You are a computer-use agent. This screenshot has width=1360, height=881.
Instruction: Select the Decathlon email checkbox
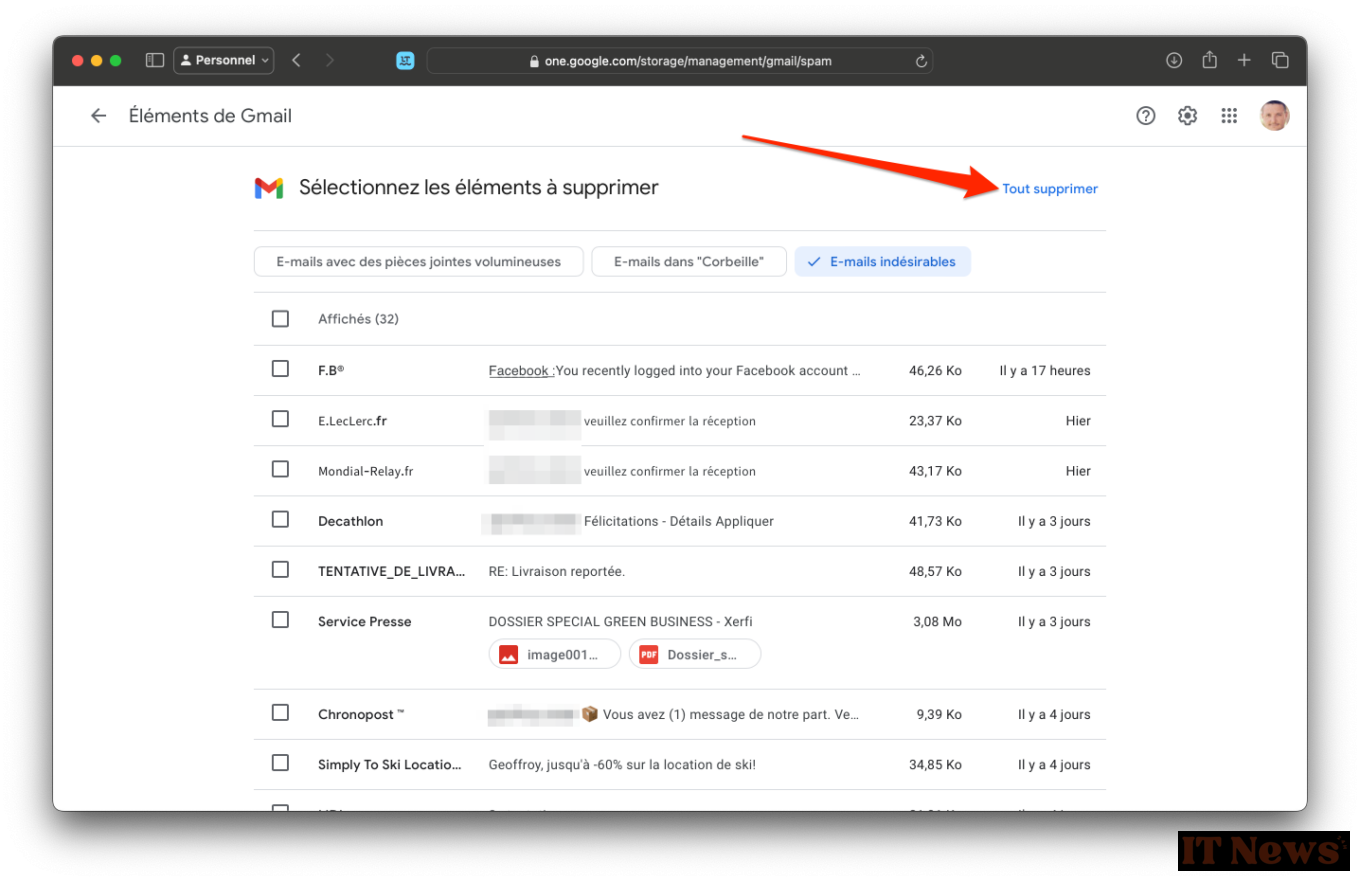click(280, 520)
